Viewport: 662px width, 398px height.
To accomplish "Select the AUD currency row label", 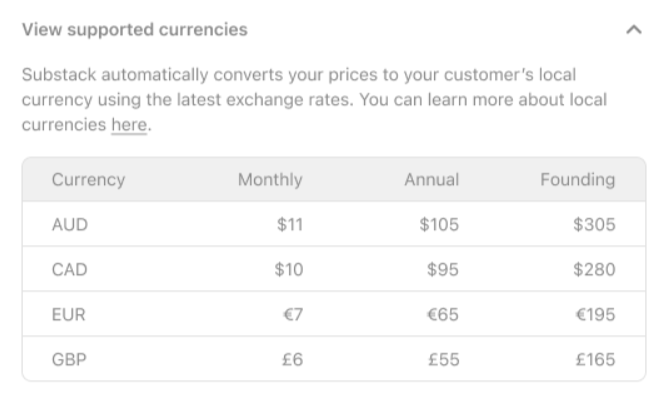I will pos(70,225).
